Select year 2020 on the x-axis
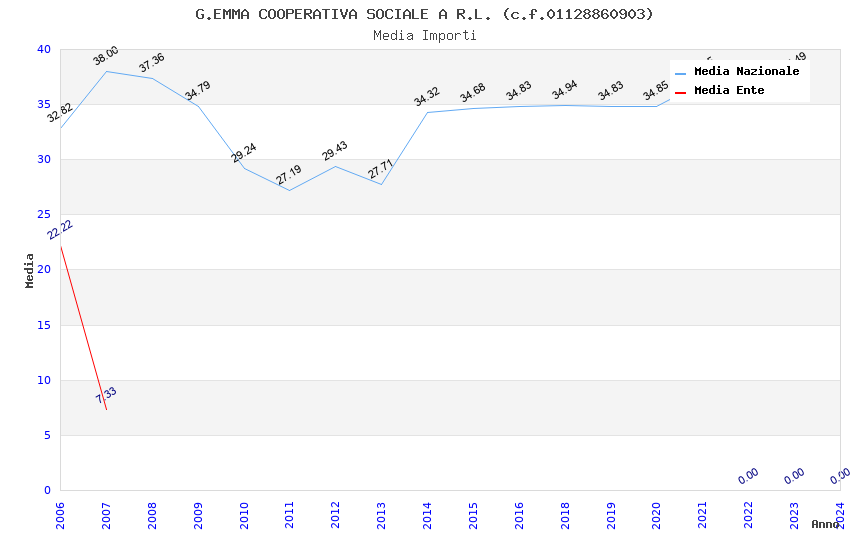Viewport: 850px width, 550px height. [656, 515]
